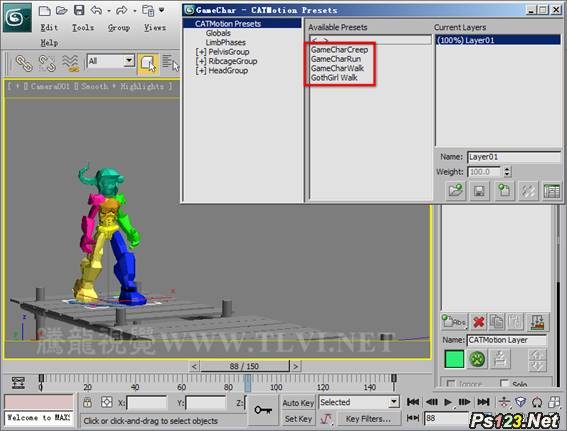Expand the PelvisGroup tree node
The image size is (567, 431).
pos(201,52)
